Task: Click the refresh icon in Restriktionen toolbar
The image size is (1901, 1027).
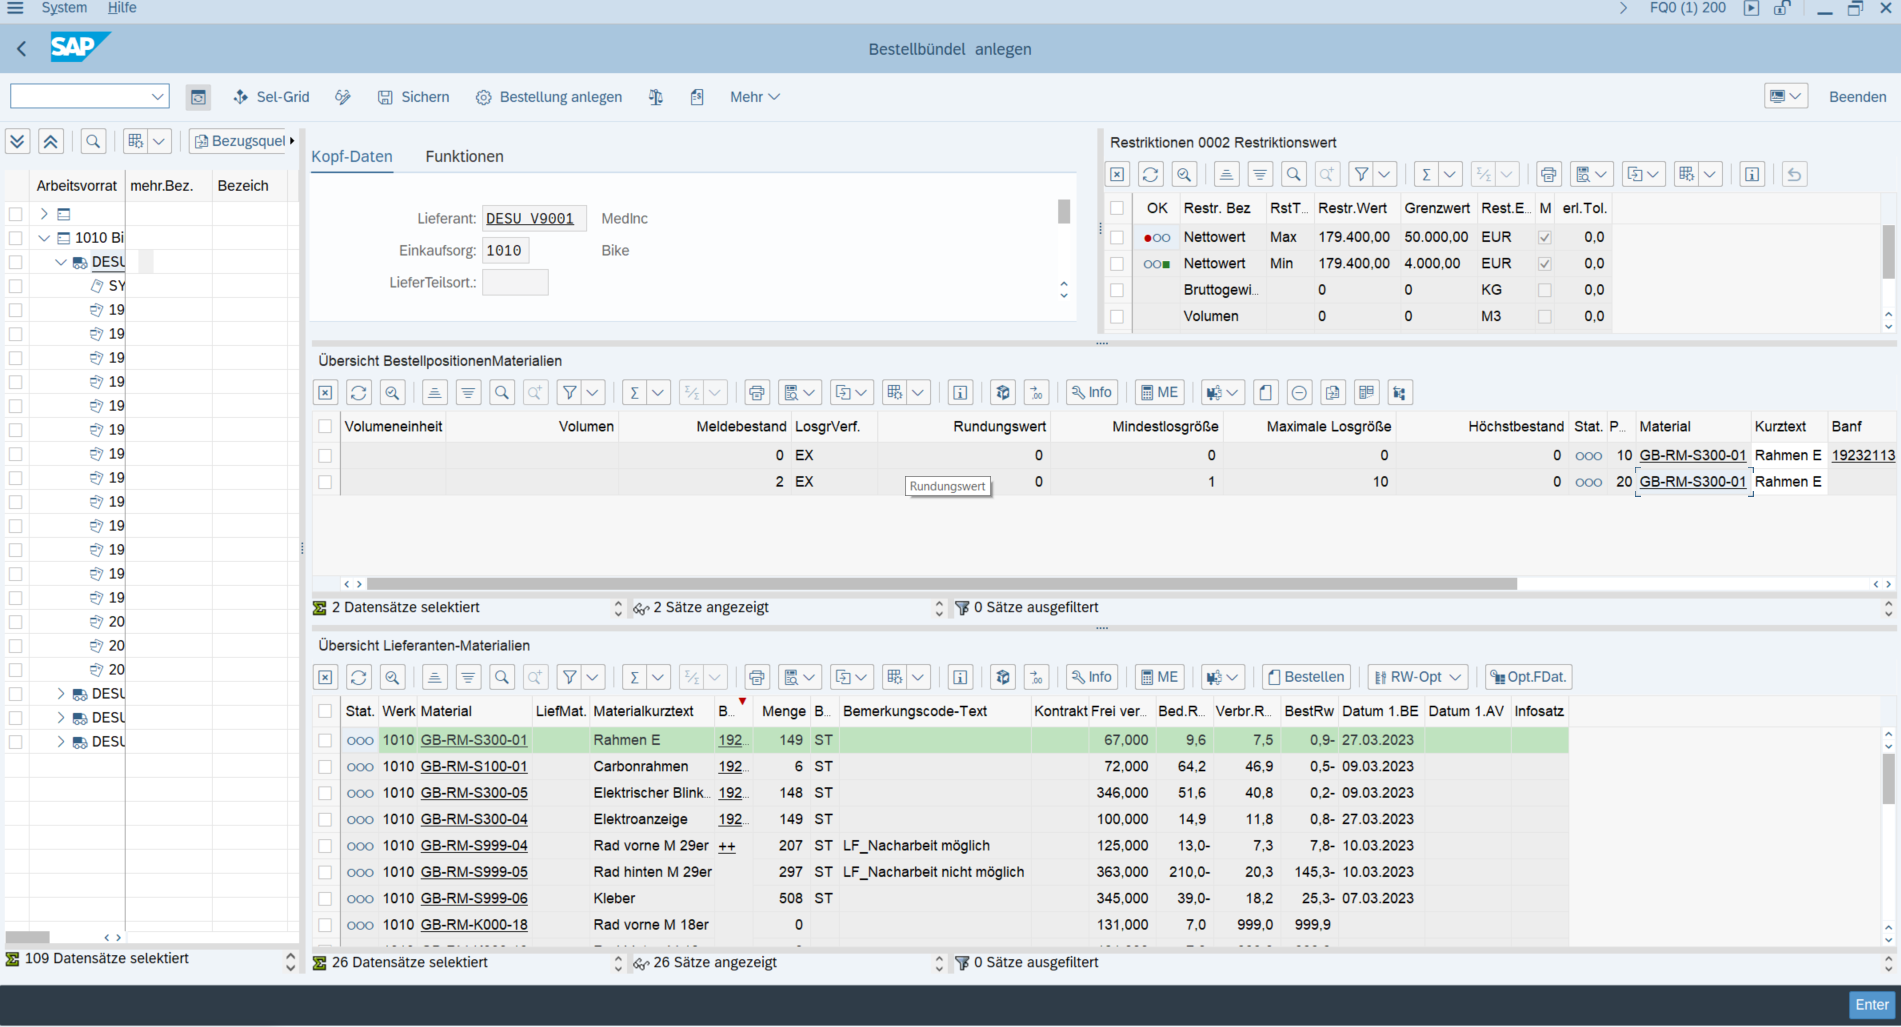Action: tap(1150, 174)
